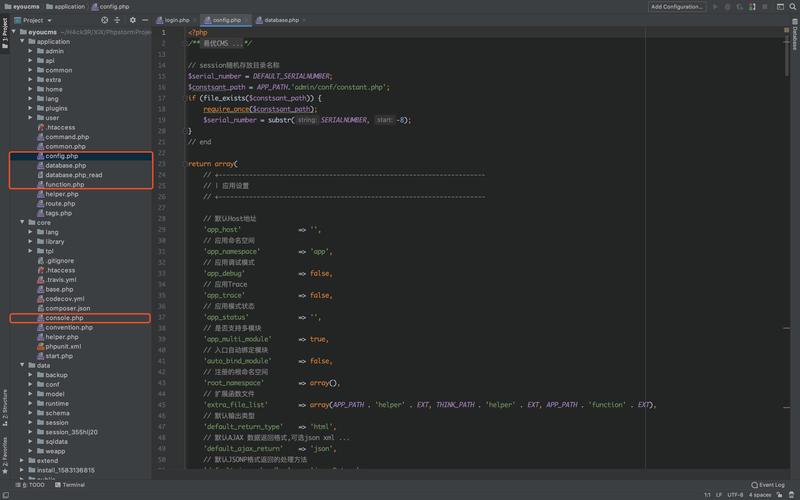Click 'app_debug' key in code
The height and width of the screenshot is (500, 800).
coord(224,273)
